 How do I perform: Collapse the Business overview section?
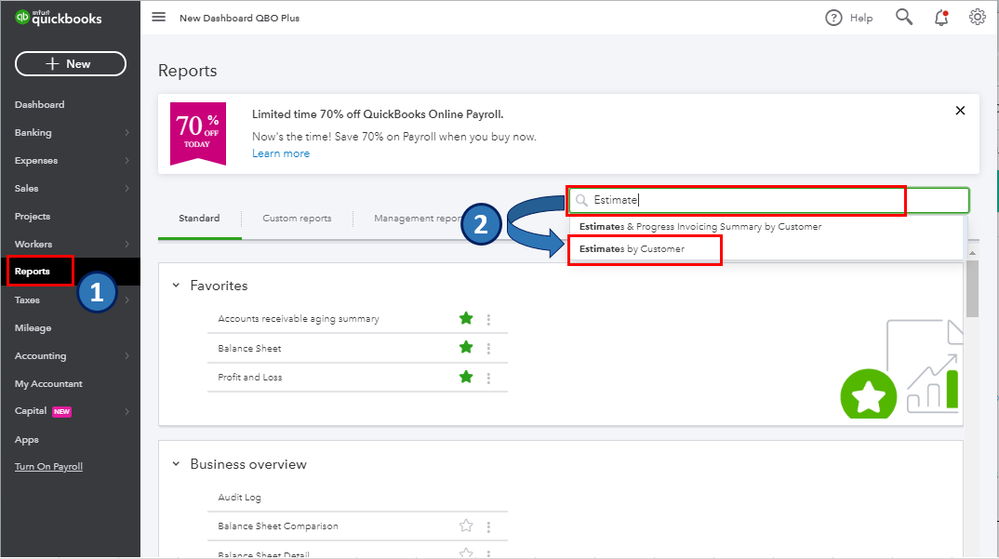point(176,464)
